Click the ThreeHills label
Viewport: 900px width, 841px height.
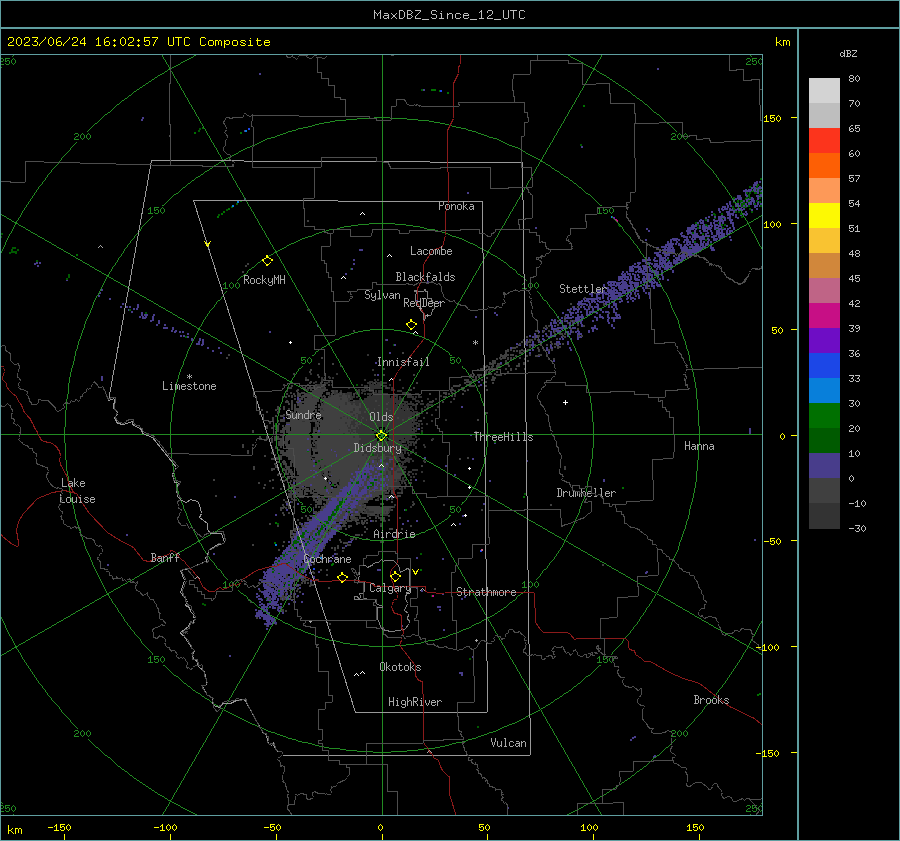coord(503,437)
